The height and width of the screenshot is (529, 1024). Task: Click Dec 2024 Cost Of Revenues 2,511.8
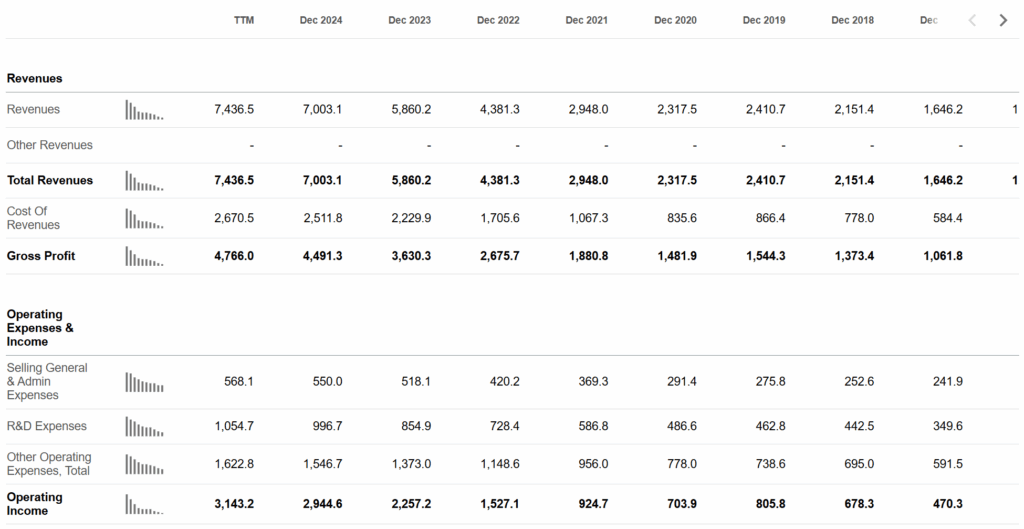point(323,218)
